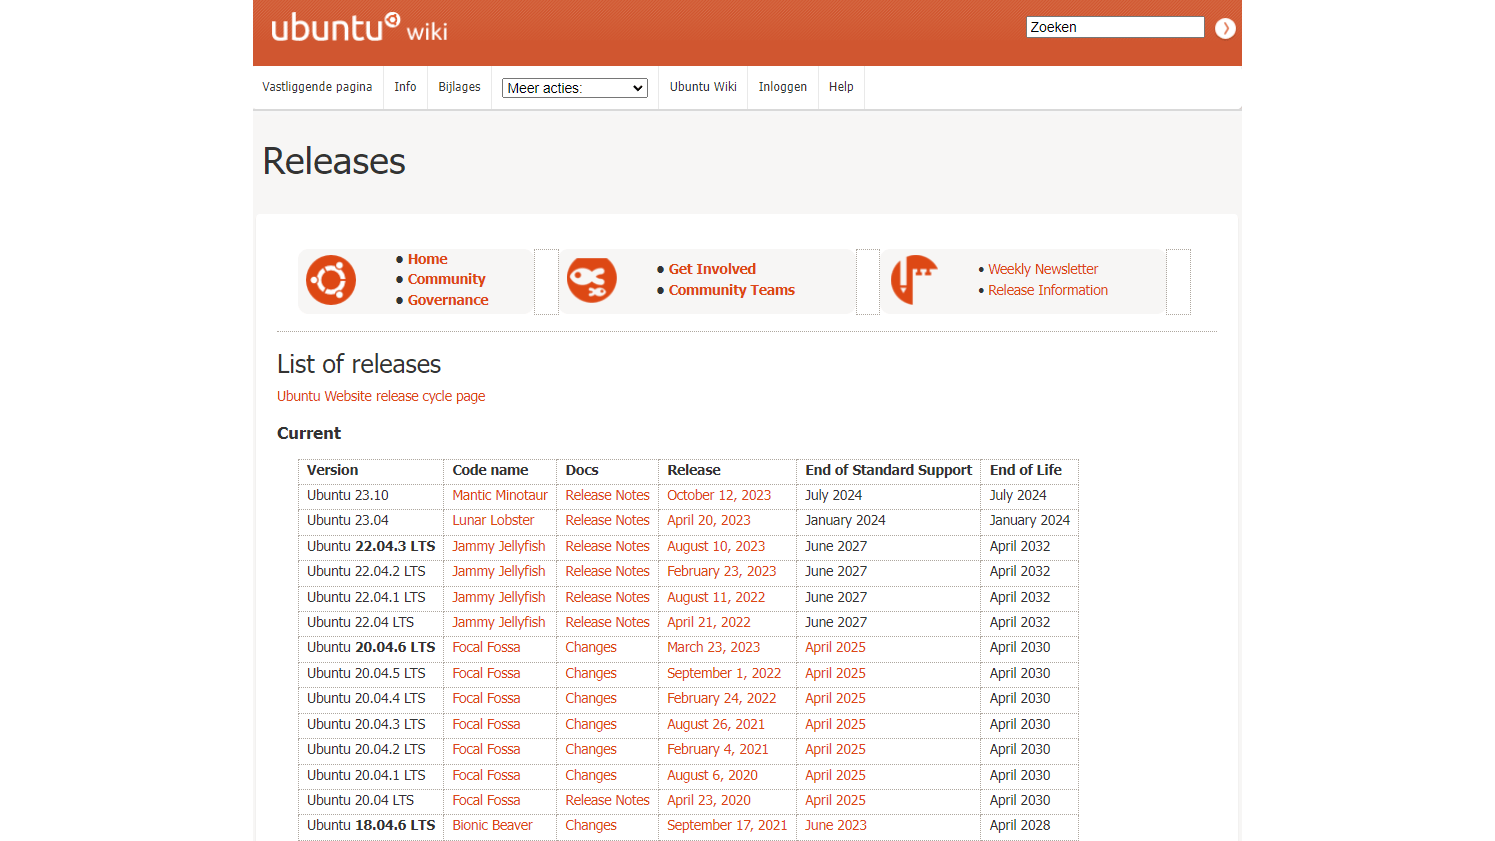
Task: Click the newsletter compass icon
Action: coord(915,279)
